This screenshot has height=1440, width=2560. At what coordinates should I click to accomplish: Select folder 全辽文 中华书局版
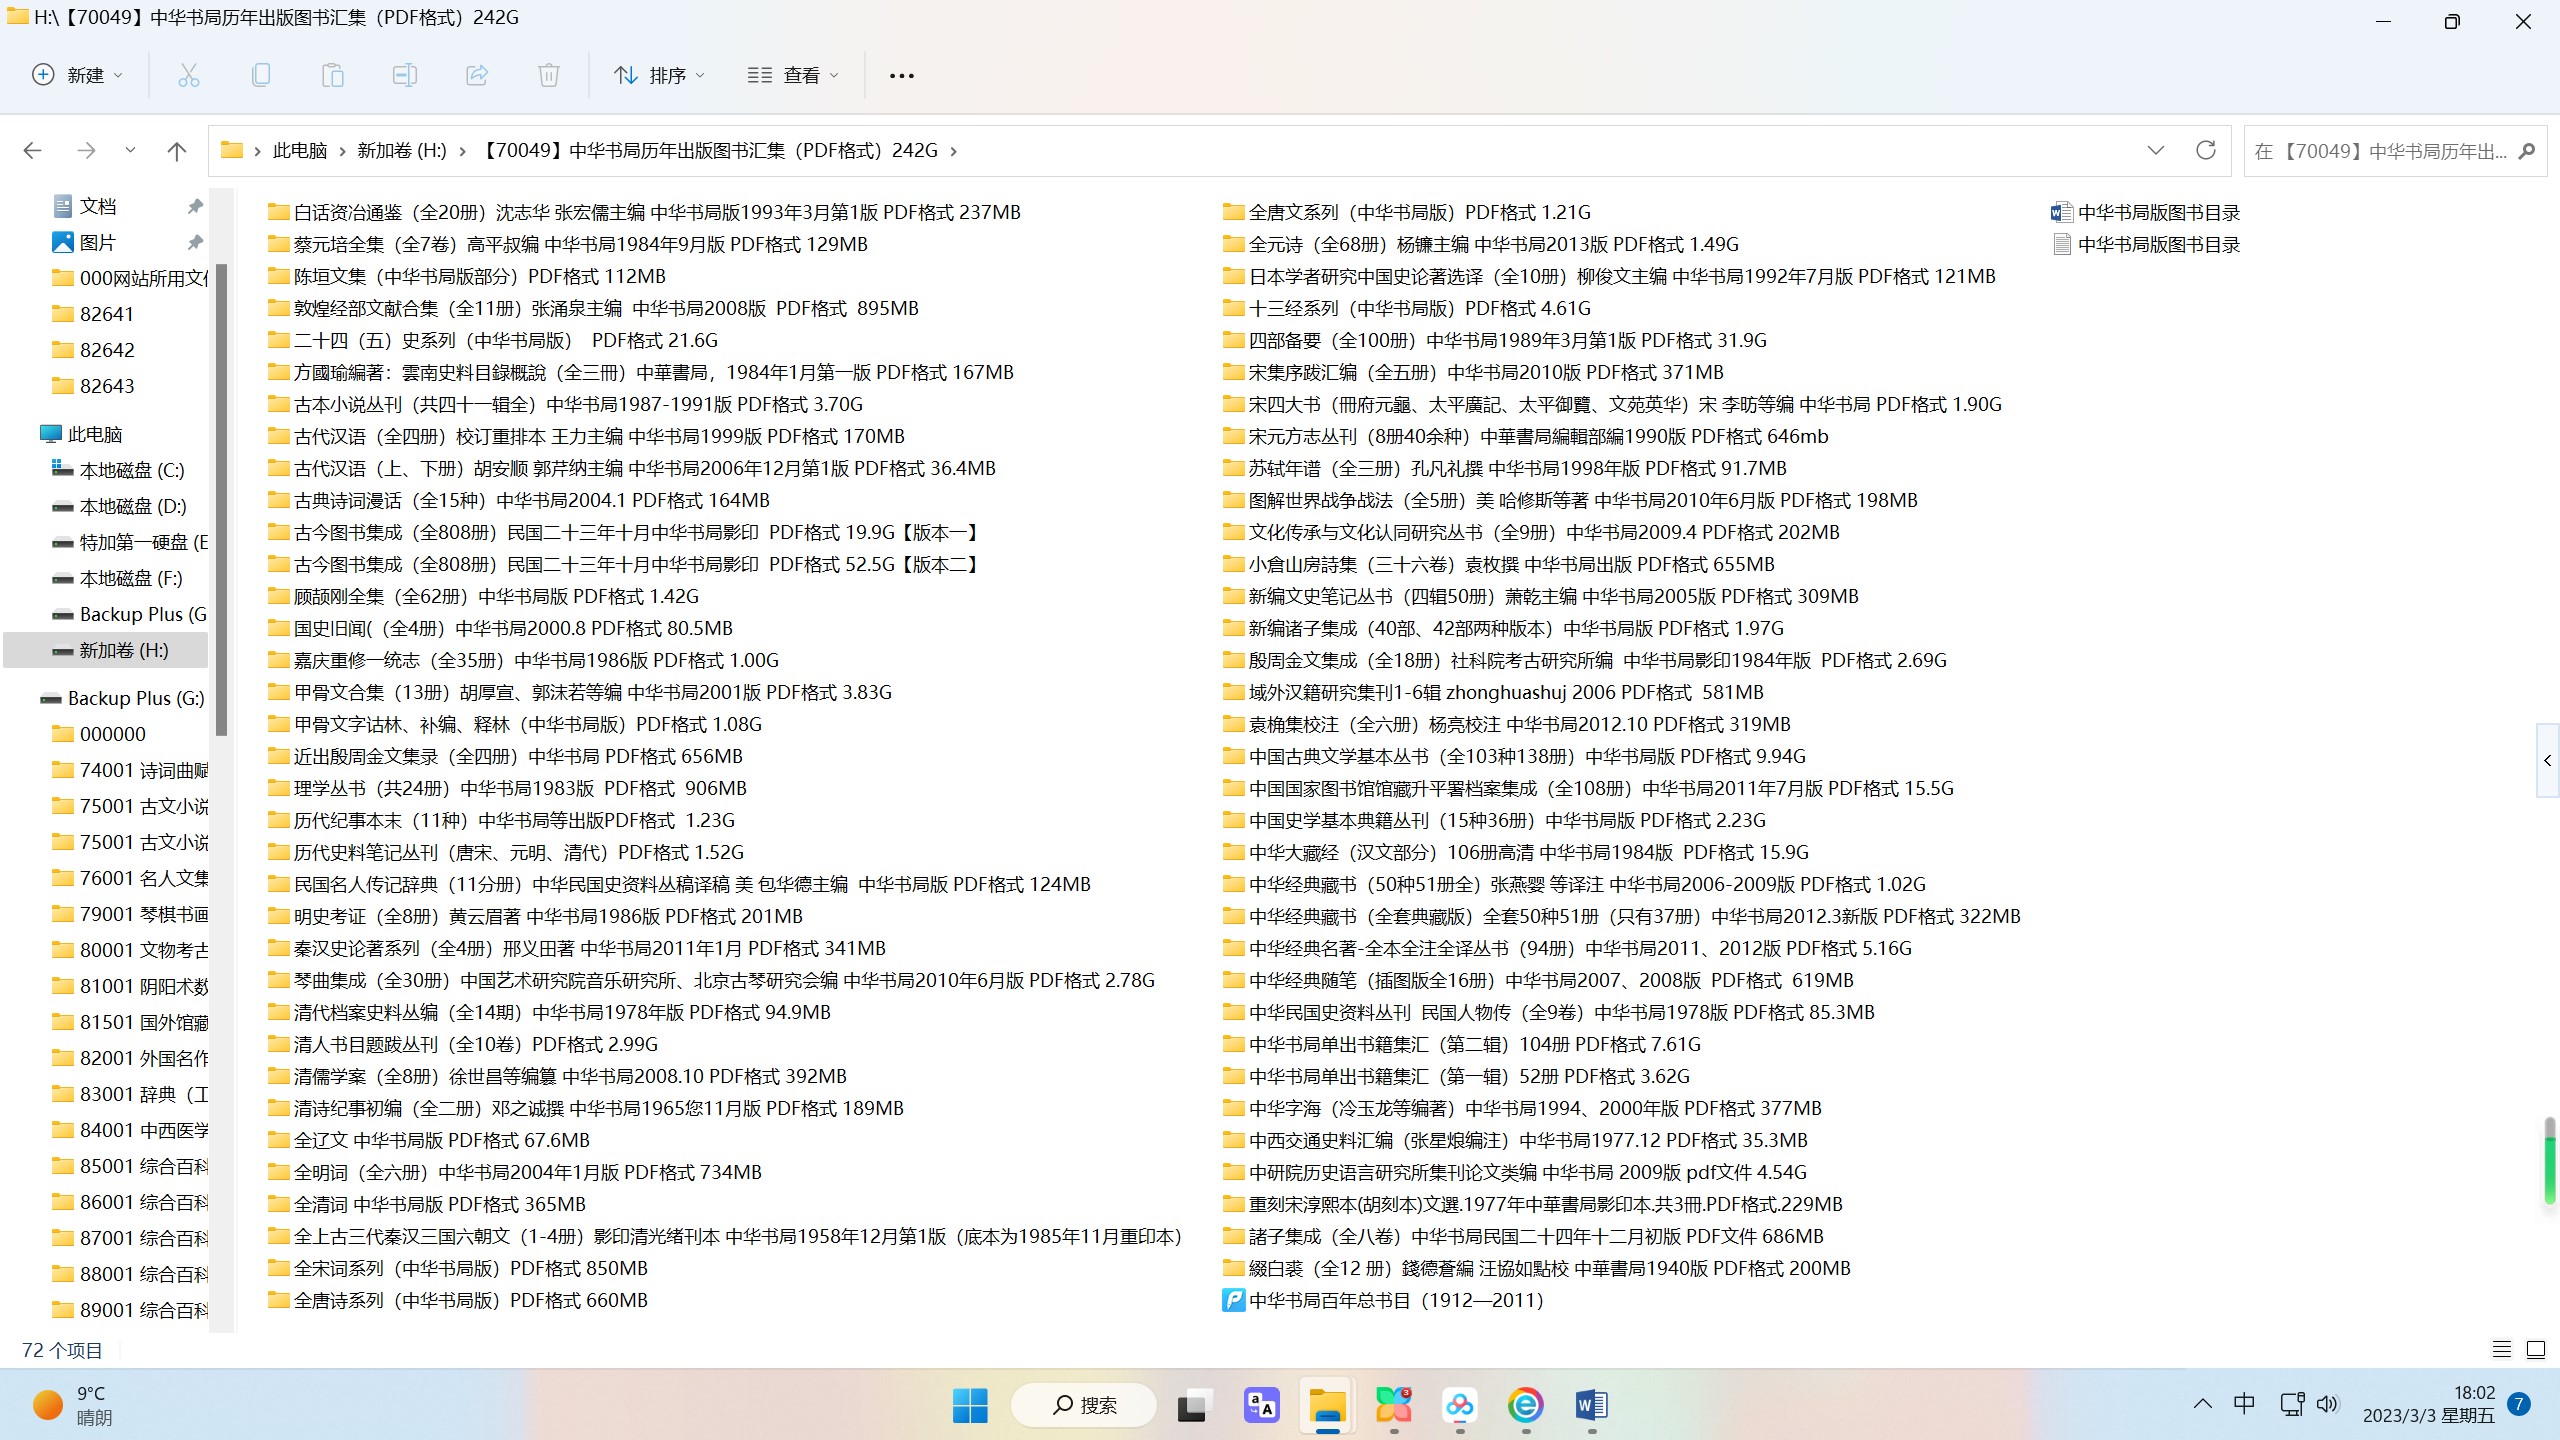pos(428,1140)
